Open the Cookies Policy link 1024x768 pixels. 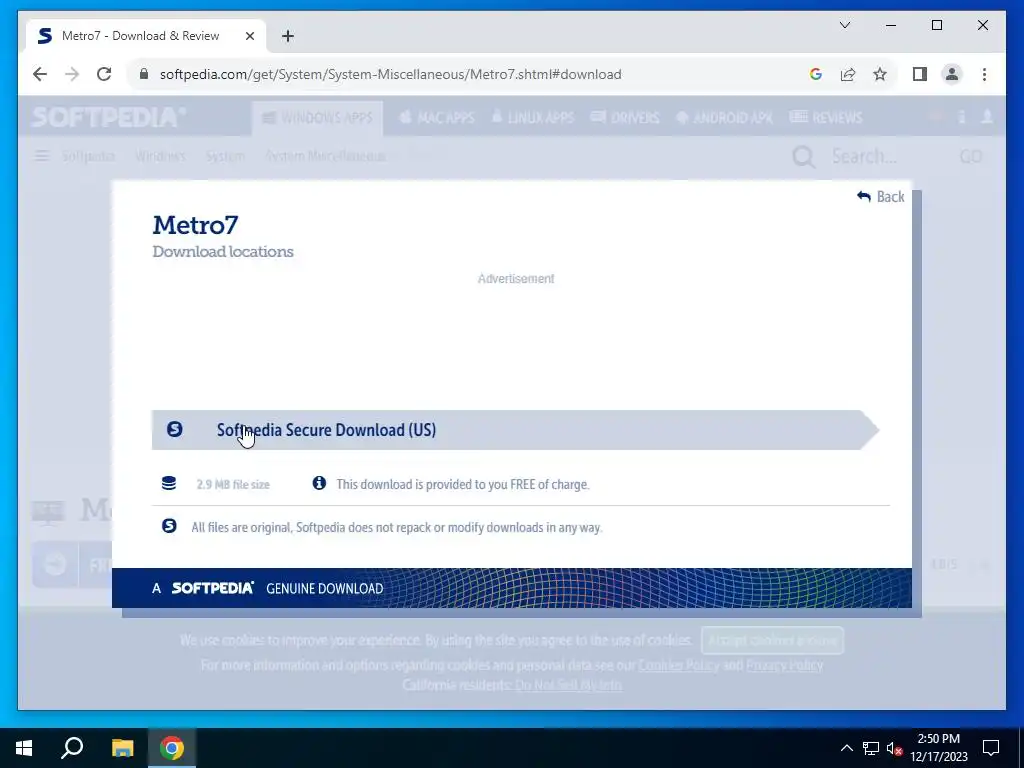pyautogui.click(x=679, y=665)
